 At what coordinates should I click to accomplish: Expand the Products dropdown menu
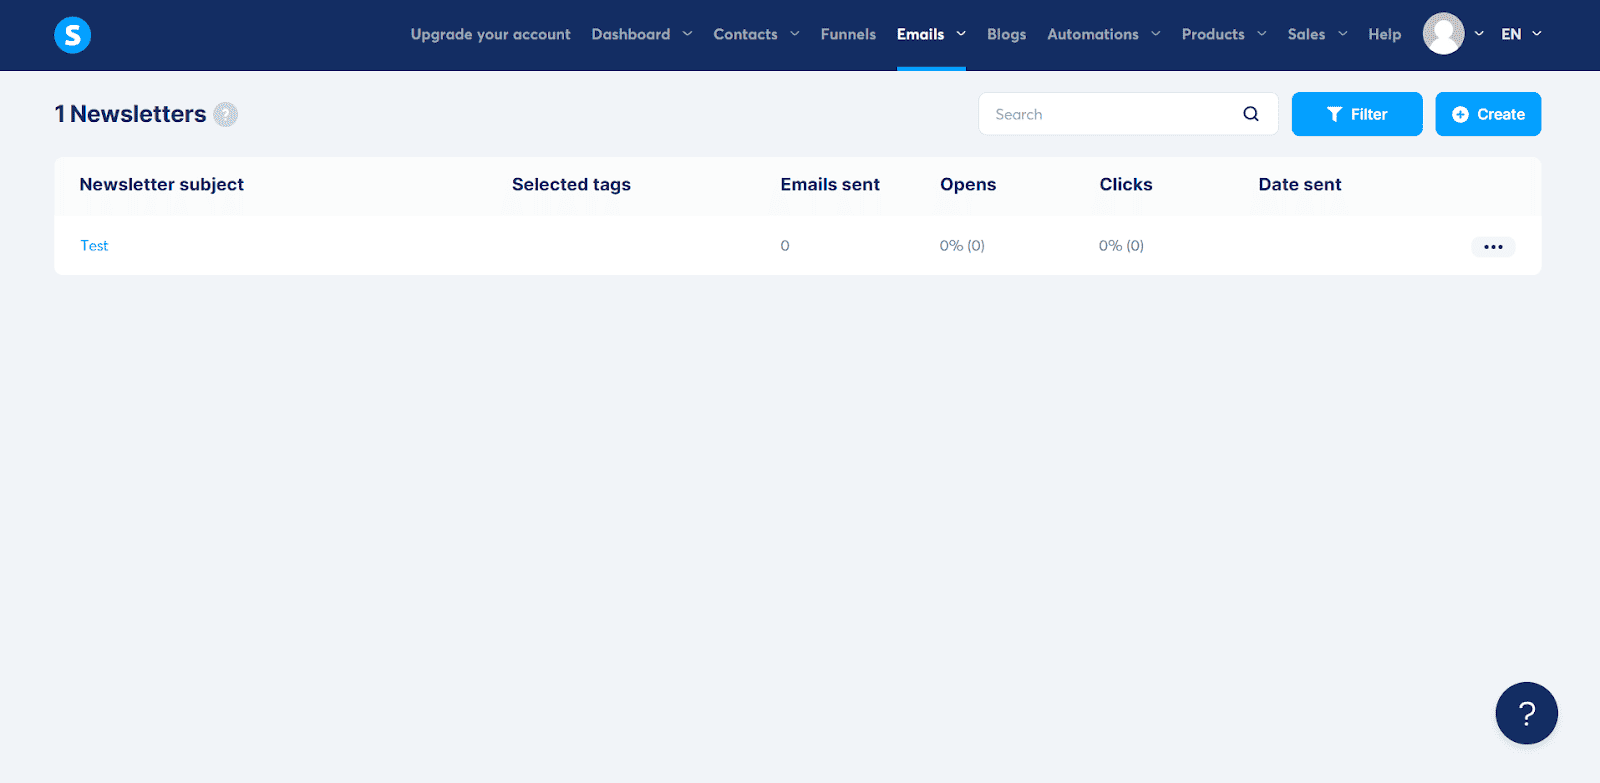(1223, 34)
